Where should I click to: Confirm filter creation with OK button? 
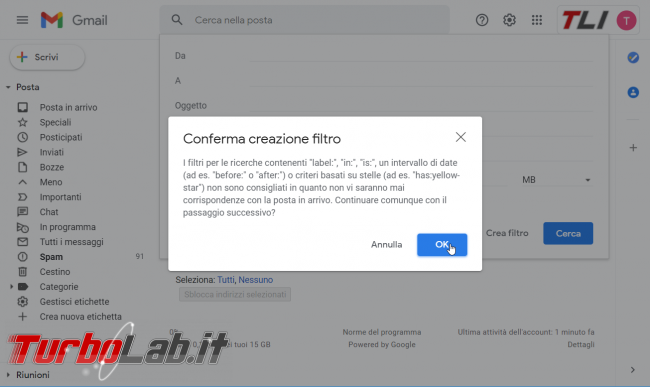442,244
